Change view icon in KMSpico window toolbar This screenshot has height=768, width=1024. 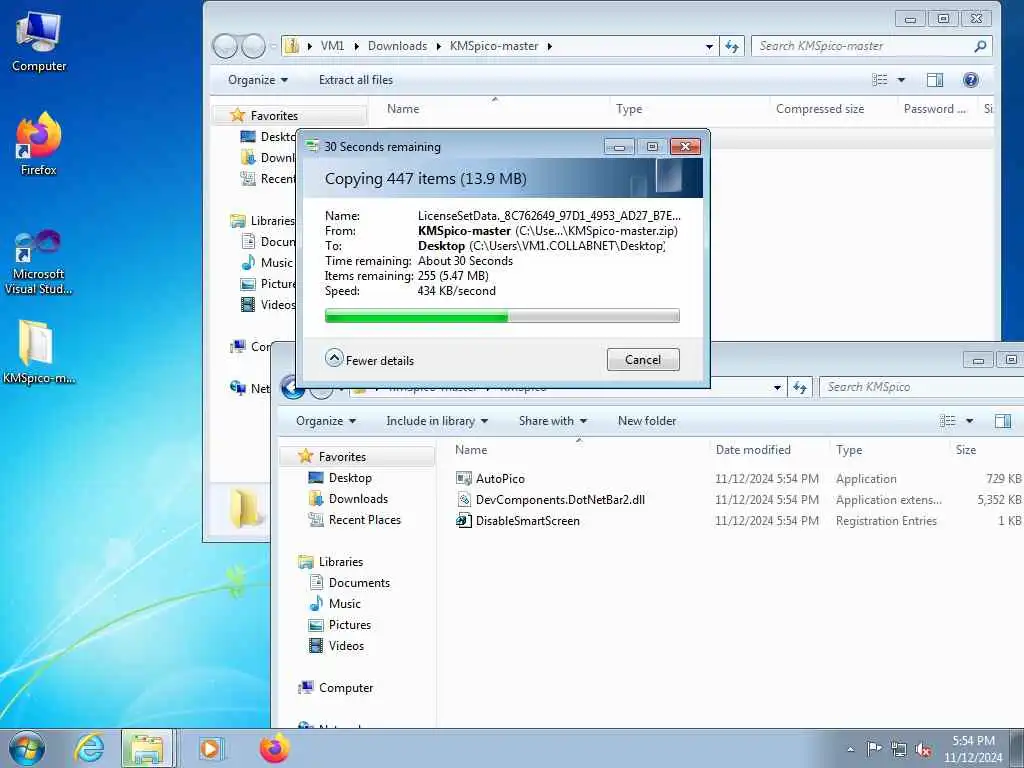click(947, 421)
